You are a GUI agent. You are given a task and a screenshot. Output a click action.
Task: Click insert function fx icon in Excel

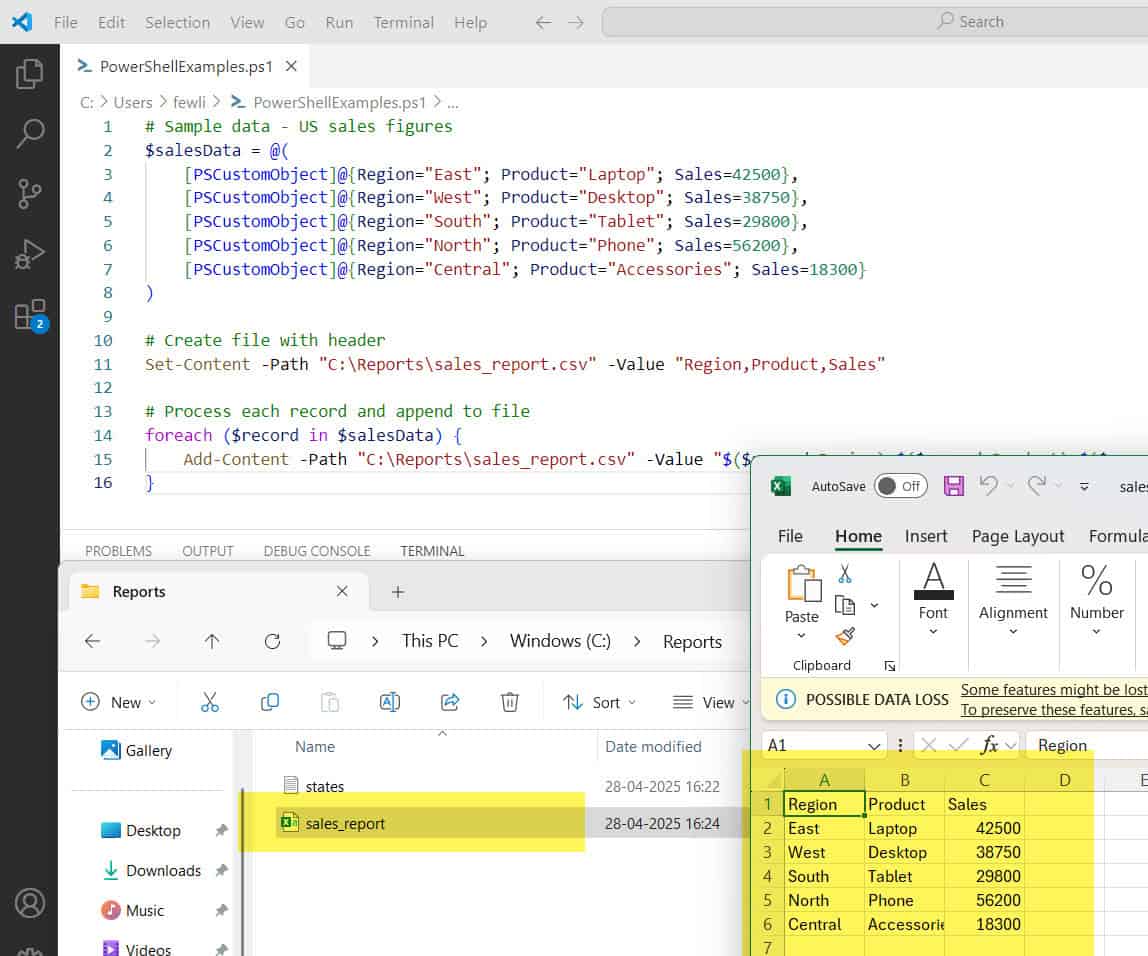pos(990,745)
